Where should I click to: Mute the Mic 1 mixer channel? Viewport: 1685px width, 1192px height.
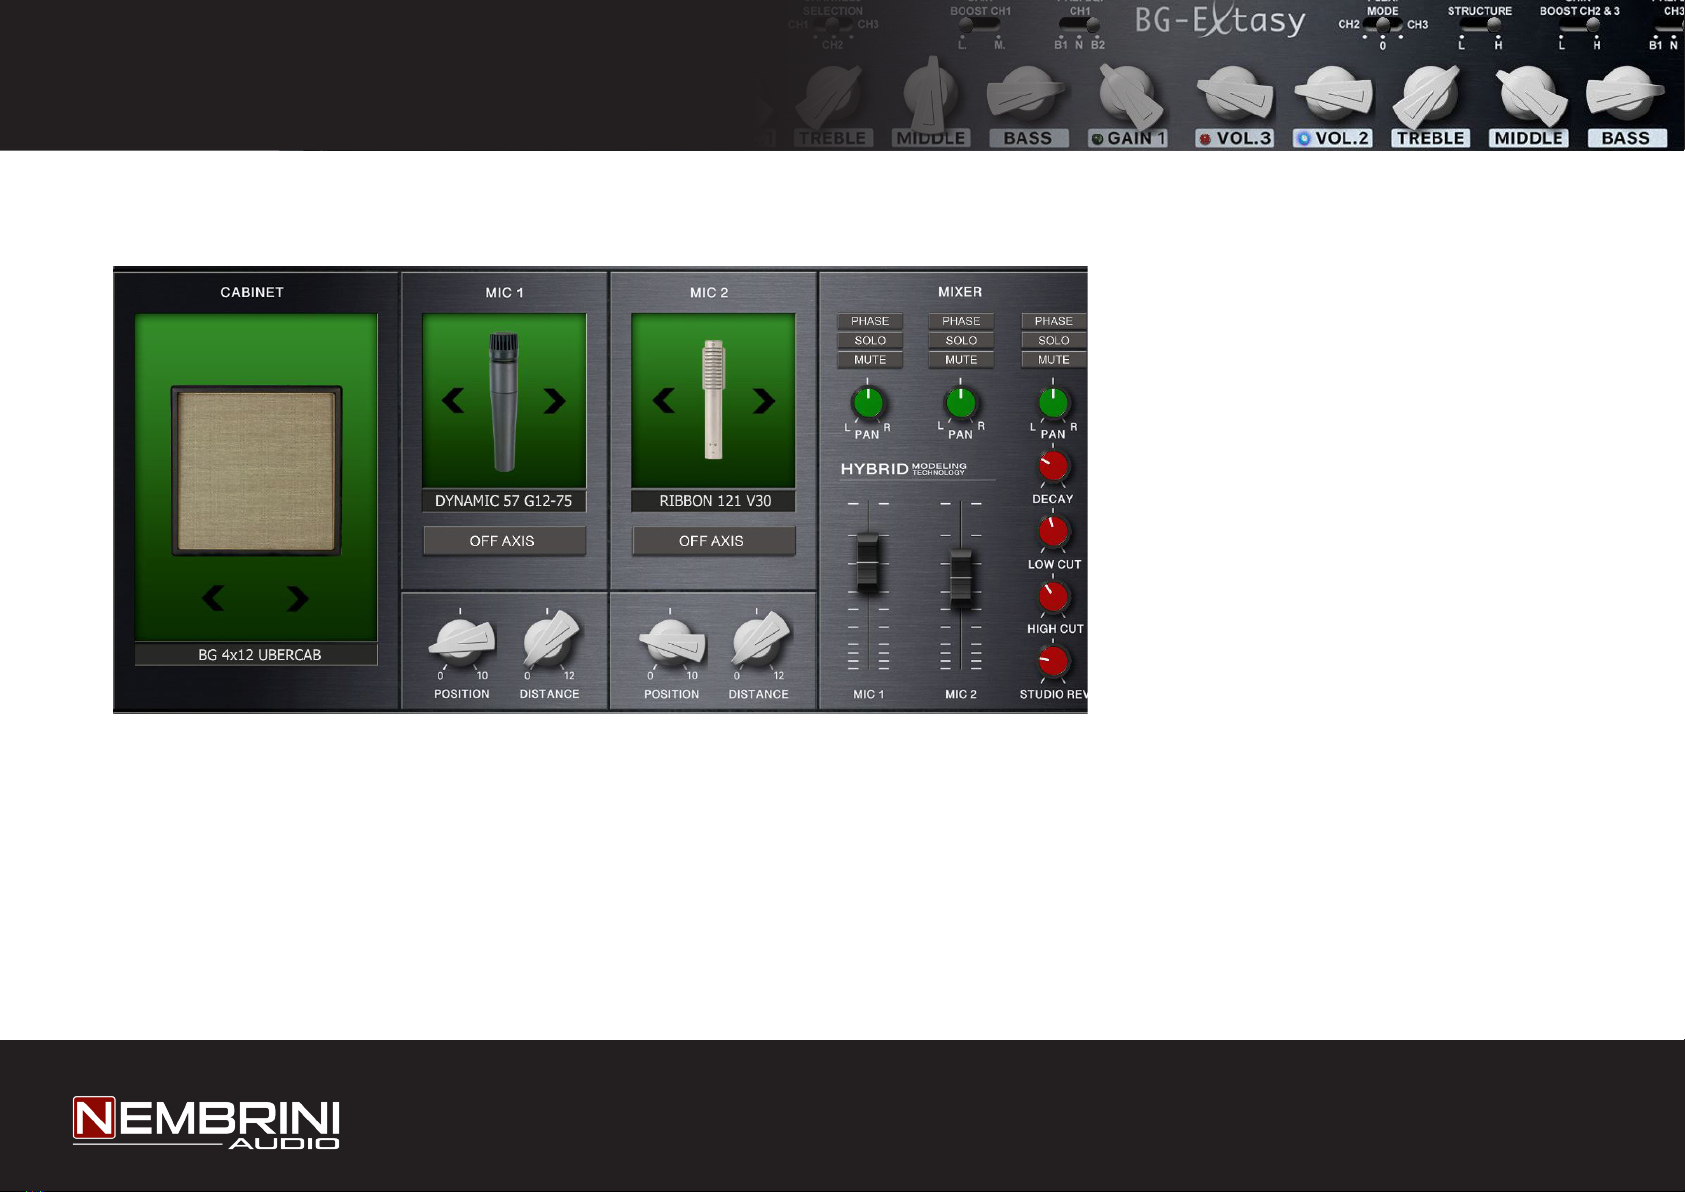pyautogui.click(x=870, y=359)
